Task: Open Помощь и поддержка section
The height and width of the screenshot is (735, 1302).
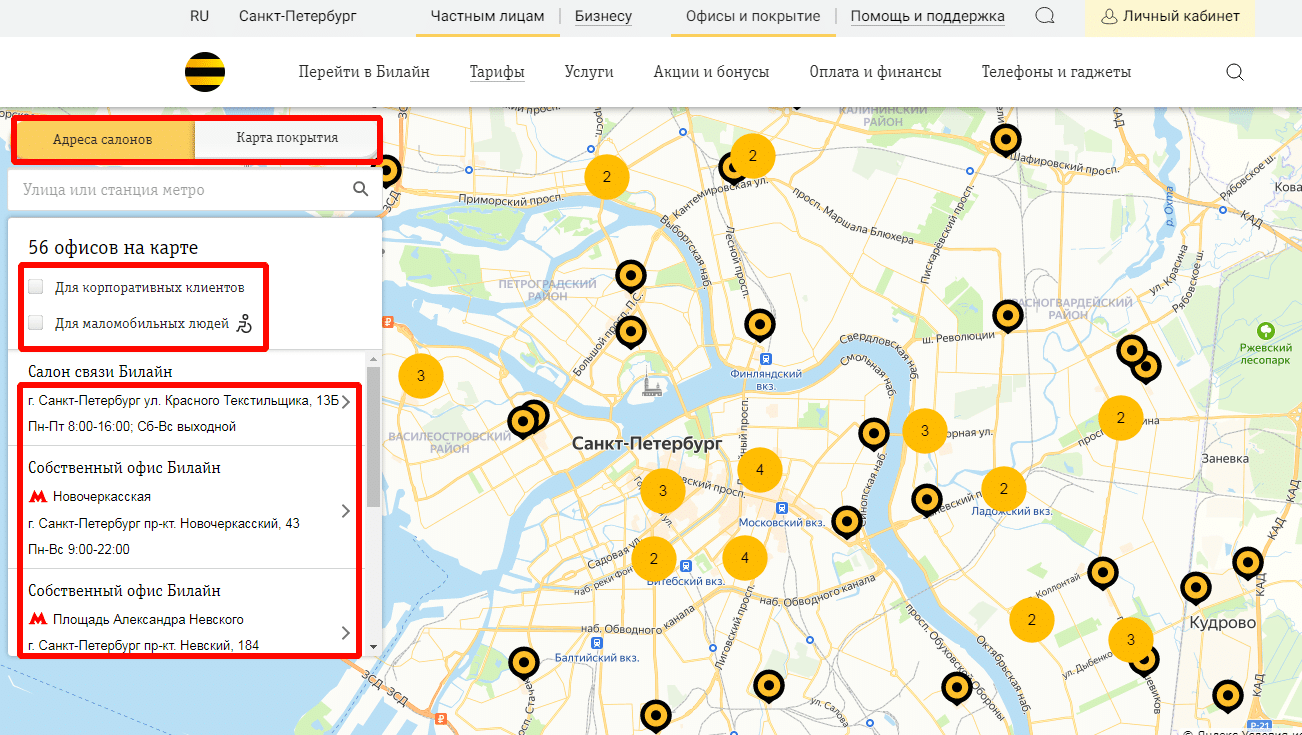Action: tap(928, 16)
